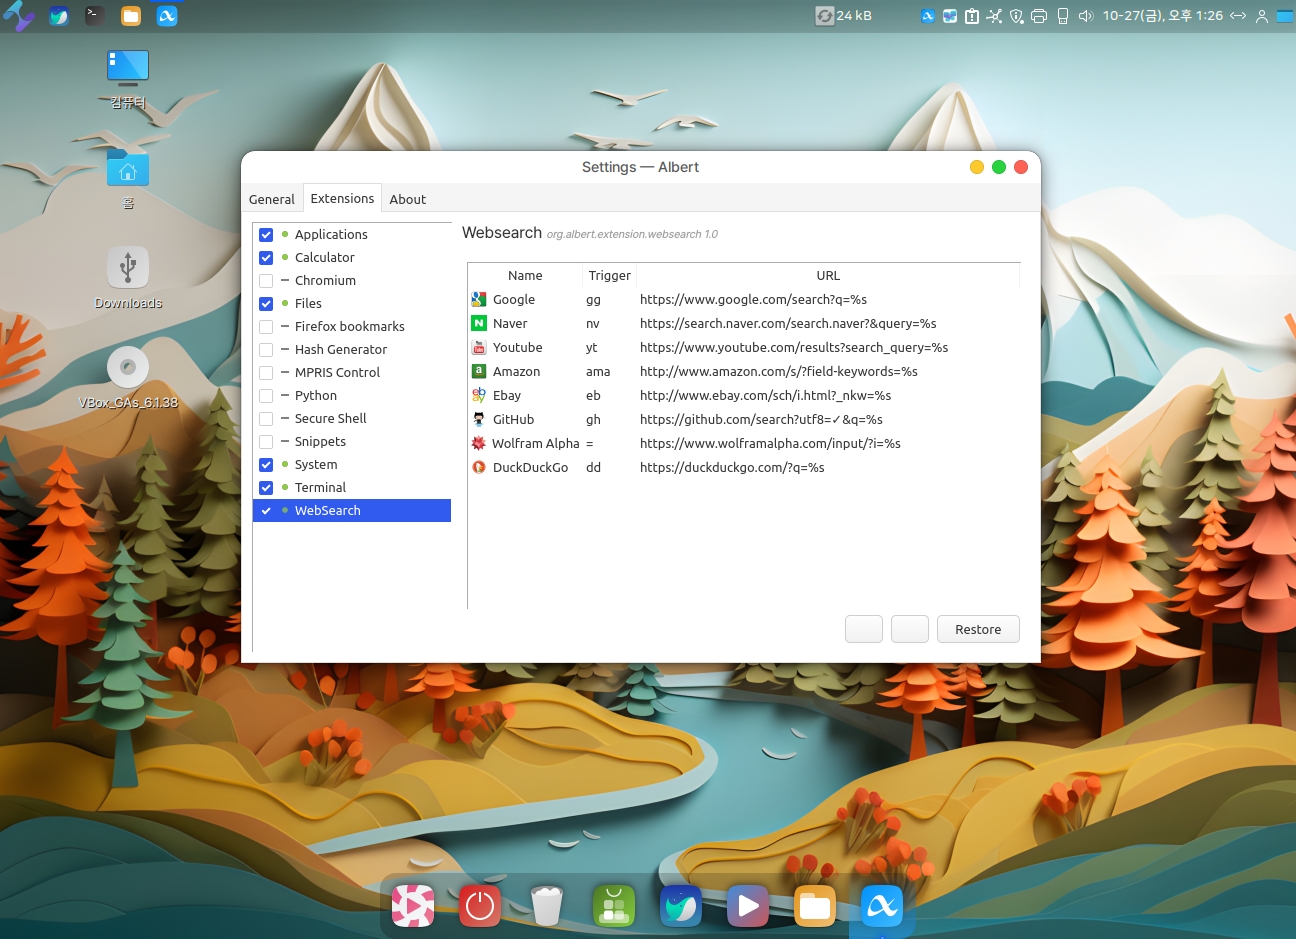Enable the Chromium extension checkbox
1296x939 pixels.
[266, 281]
